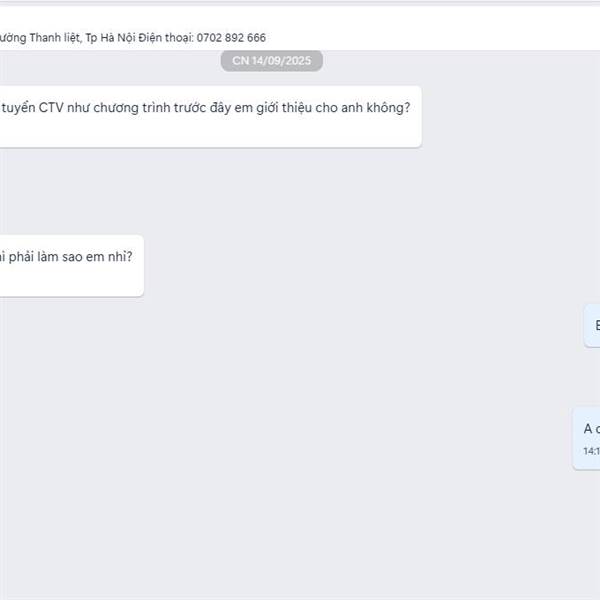Select the message asking 'phải làm sao em nhỉ?'

(72, 266)
